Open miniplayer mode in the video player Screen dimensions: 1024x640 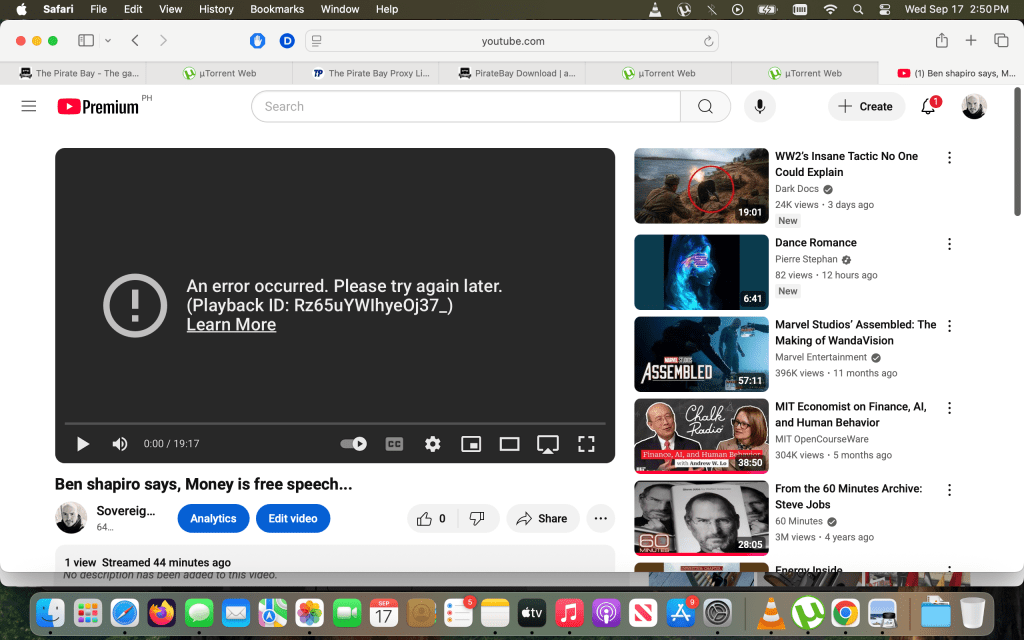pyautogui.click(x=471, y=444)
